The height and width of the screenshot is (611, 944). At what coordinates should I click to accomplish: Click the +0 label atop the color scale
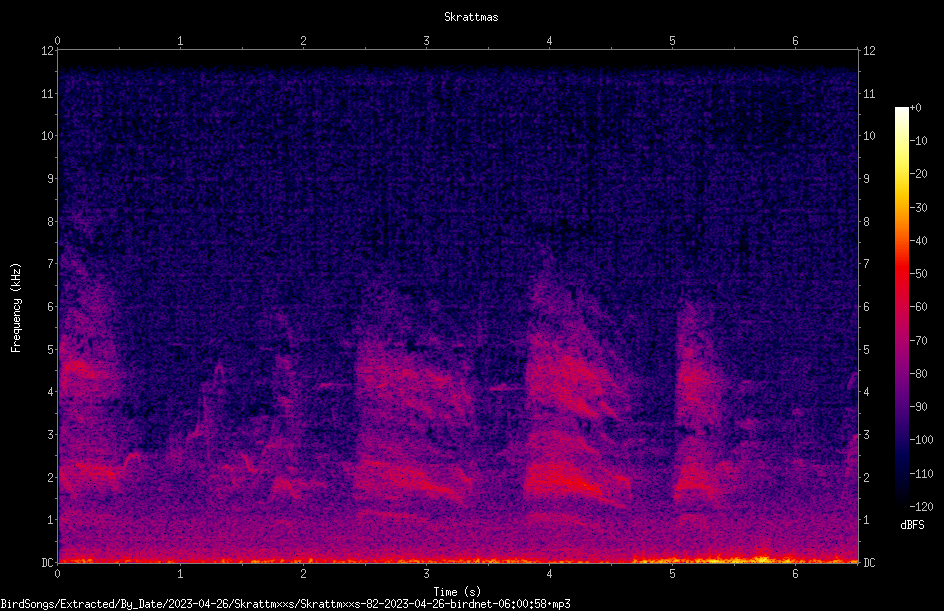pos(916,108)
